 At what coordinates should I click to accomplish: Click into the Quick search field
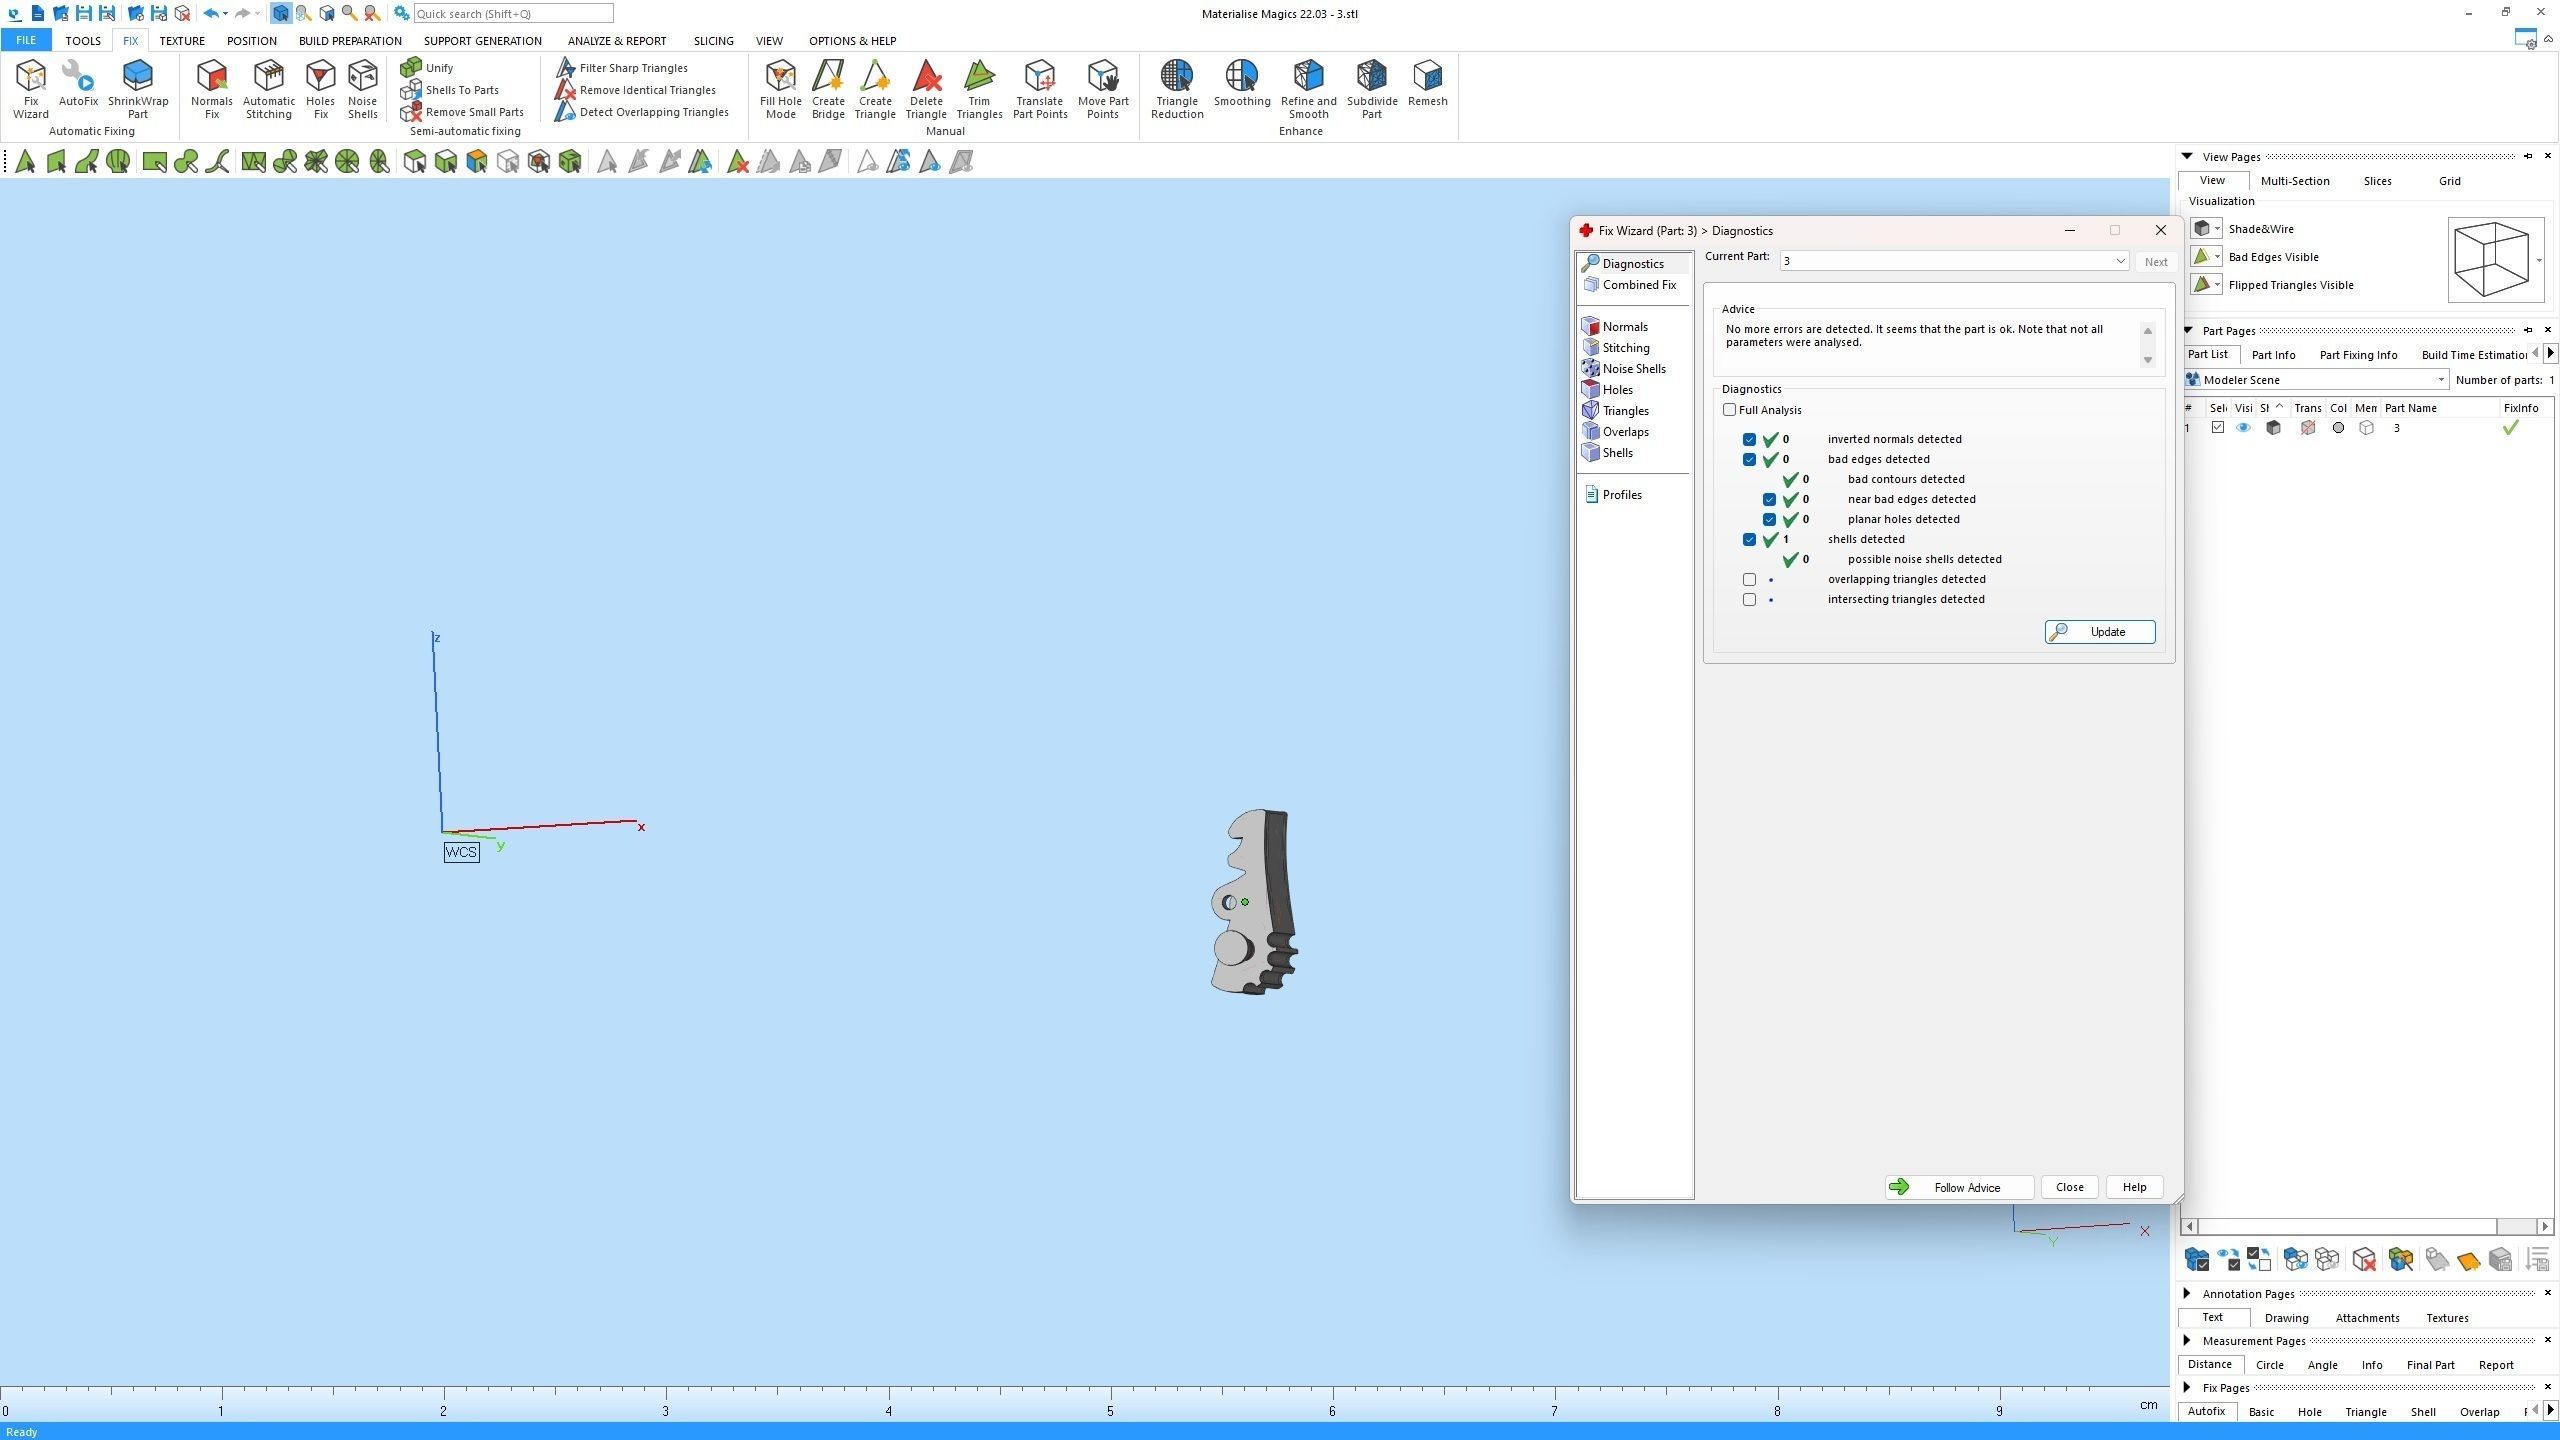(512, 14)
